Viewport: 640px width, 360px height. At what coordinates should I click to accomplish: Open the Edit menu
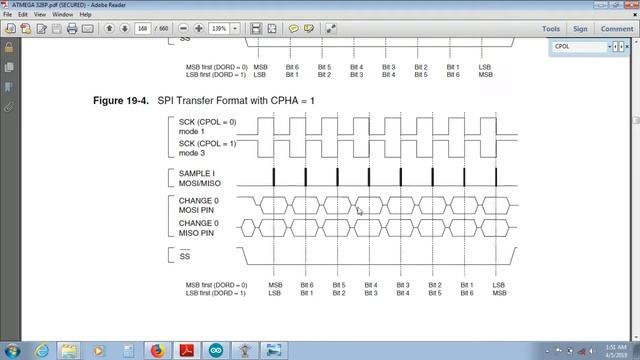click(23, 14)
